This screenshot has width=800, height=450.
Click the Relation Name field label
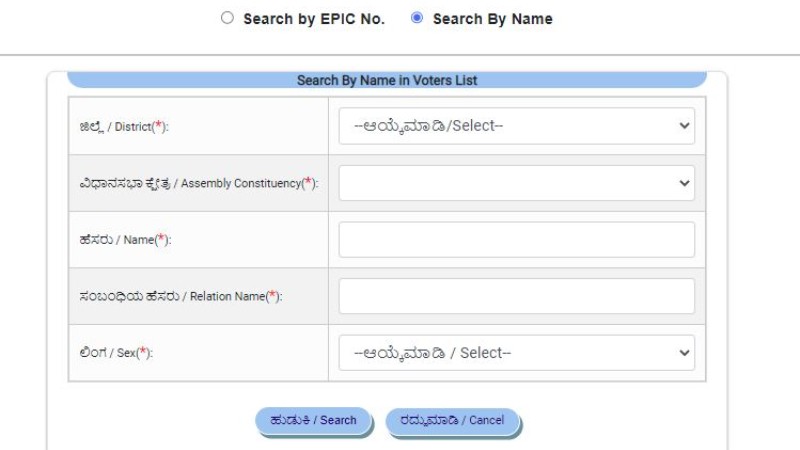(181, 296)
